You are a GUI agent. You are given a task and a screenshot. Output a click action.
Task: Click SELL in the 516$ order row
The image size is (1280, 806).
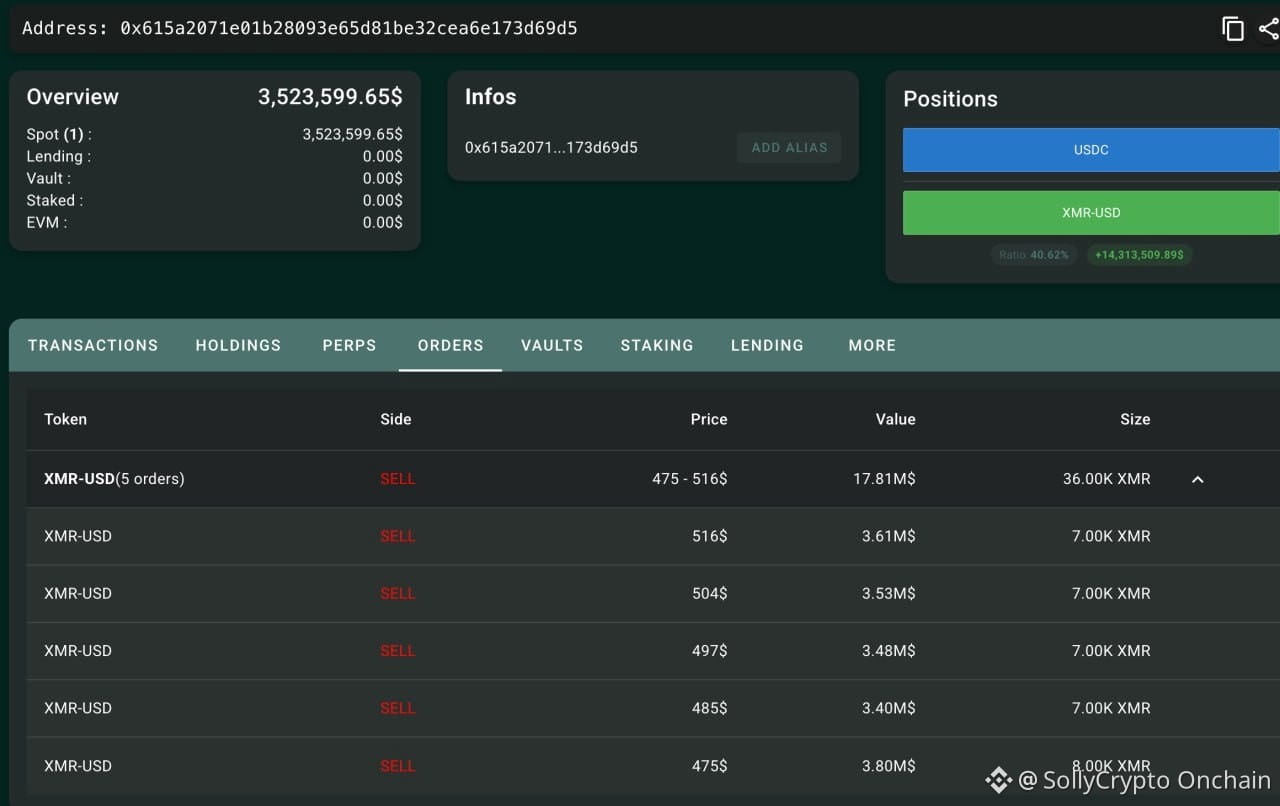pyautogui.click(x=397, y=536)
